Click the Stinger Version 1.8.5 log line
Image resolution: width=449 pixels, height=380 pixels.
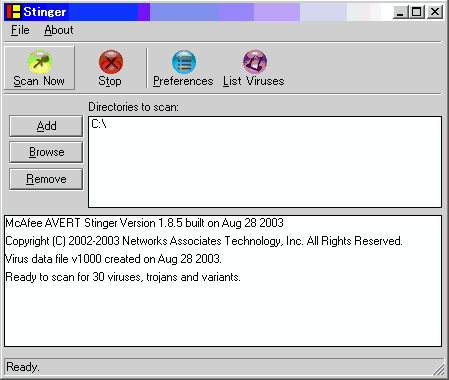[x=144, y=223]
